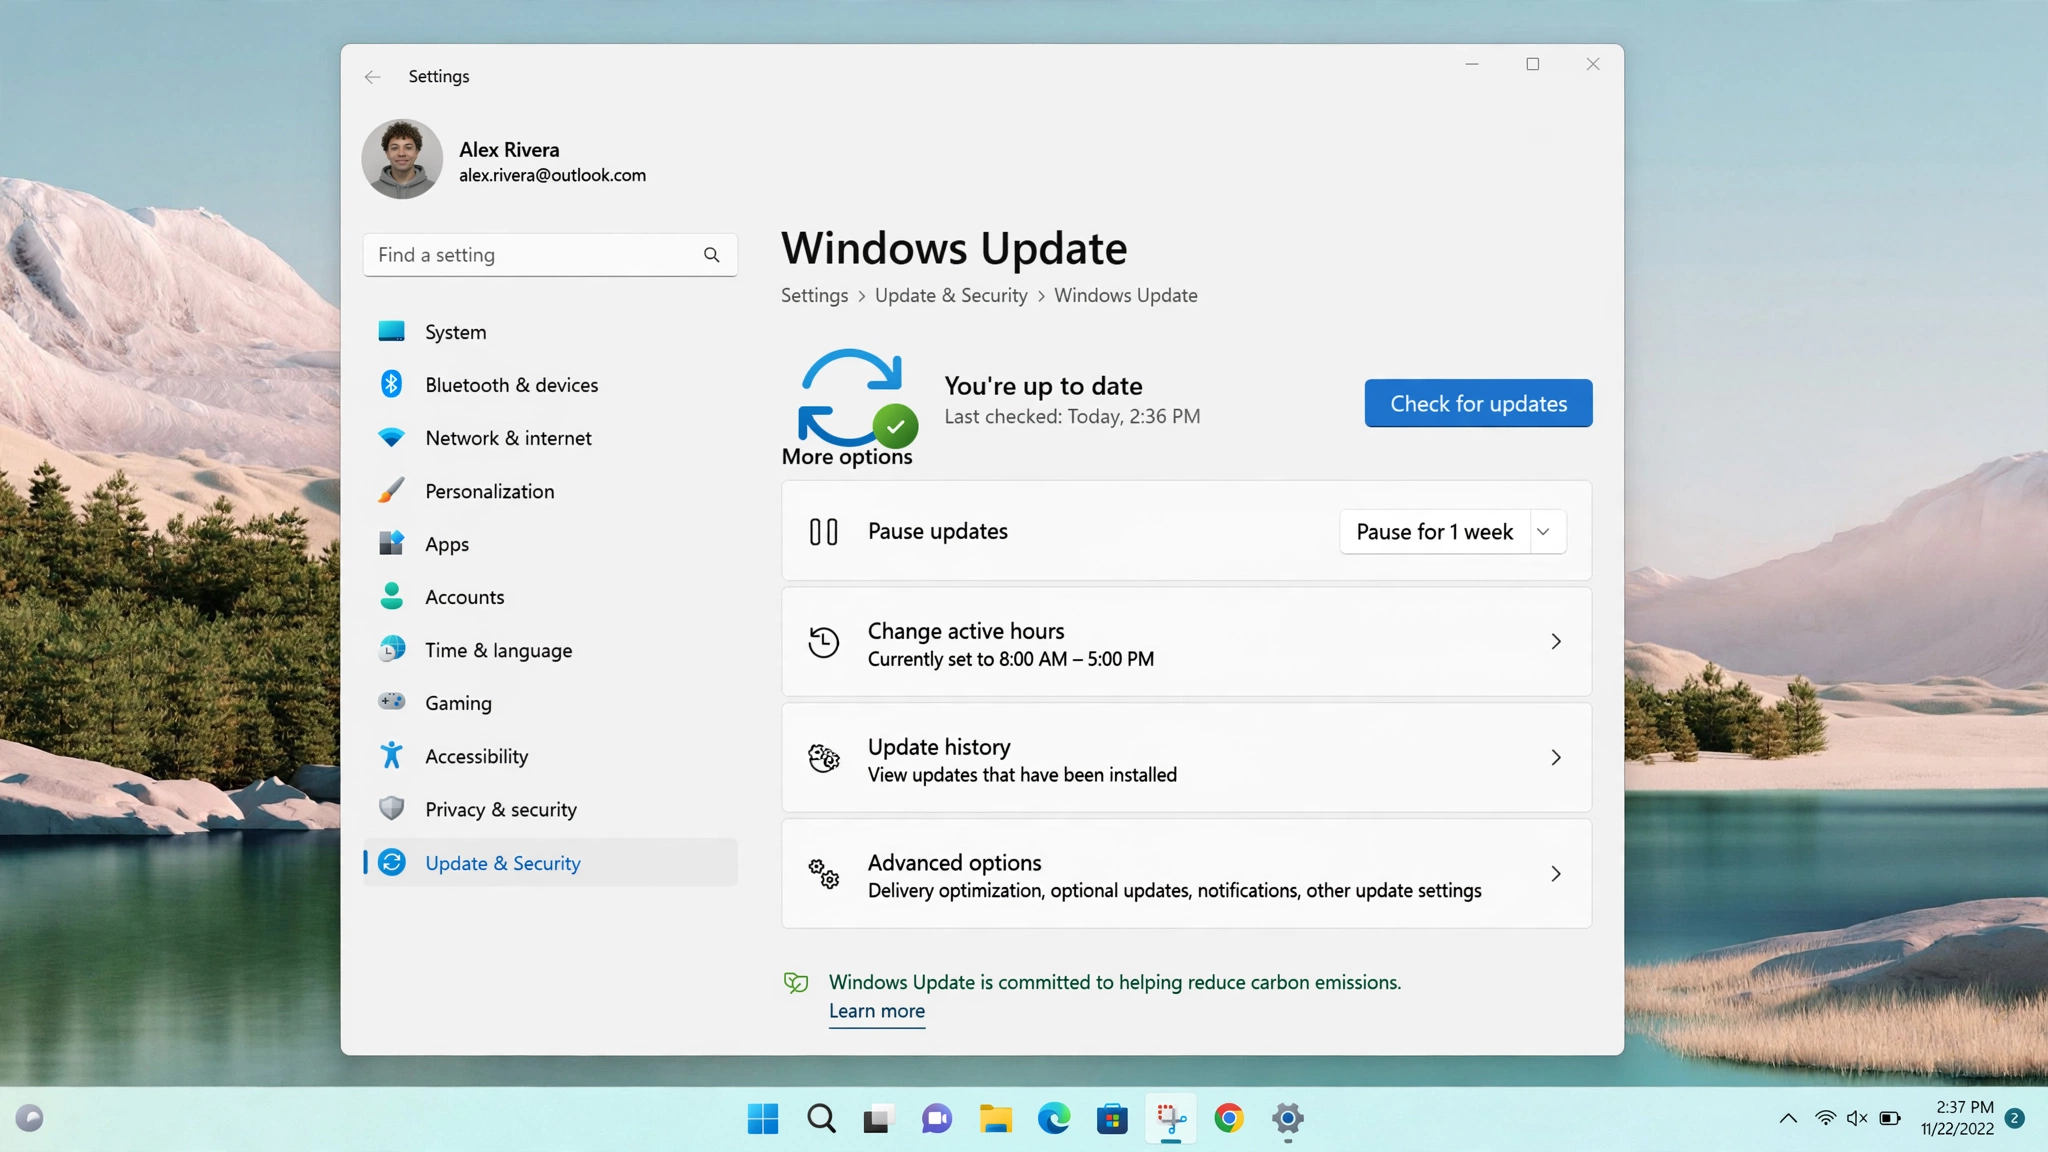Launch the Chat app from taskbar
The image size is (2048, 1152).
pos(937,1118)
